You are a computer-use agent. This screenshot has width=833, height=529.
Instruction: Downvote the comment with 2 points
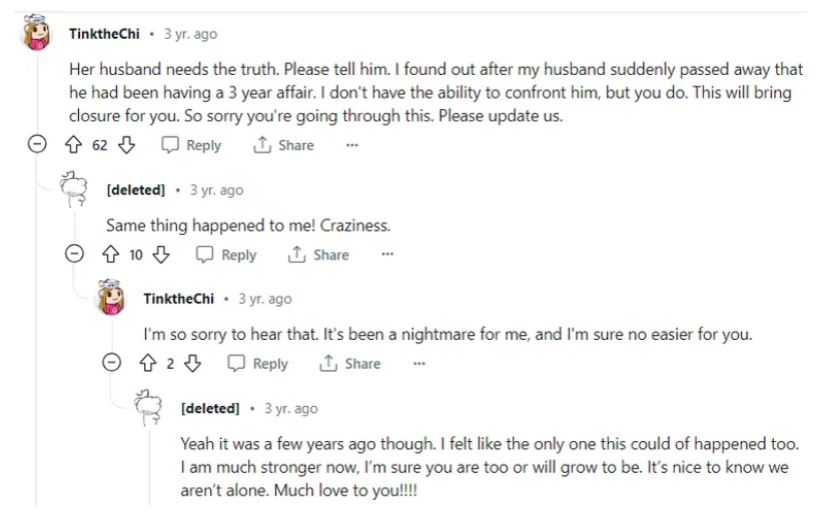click(x=193, y=364)
